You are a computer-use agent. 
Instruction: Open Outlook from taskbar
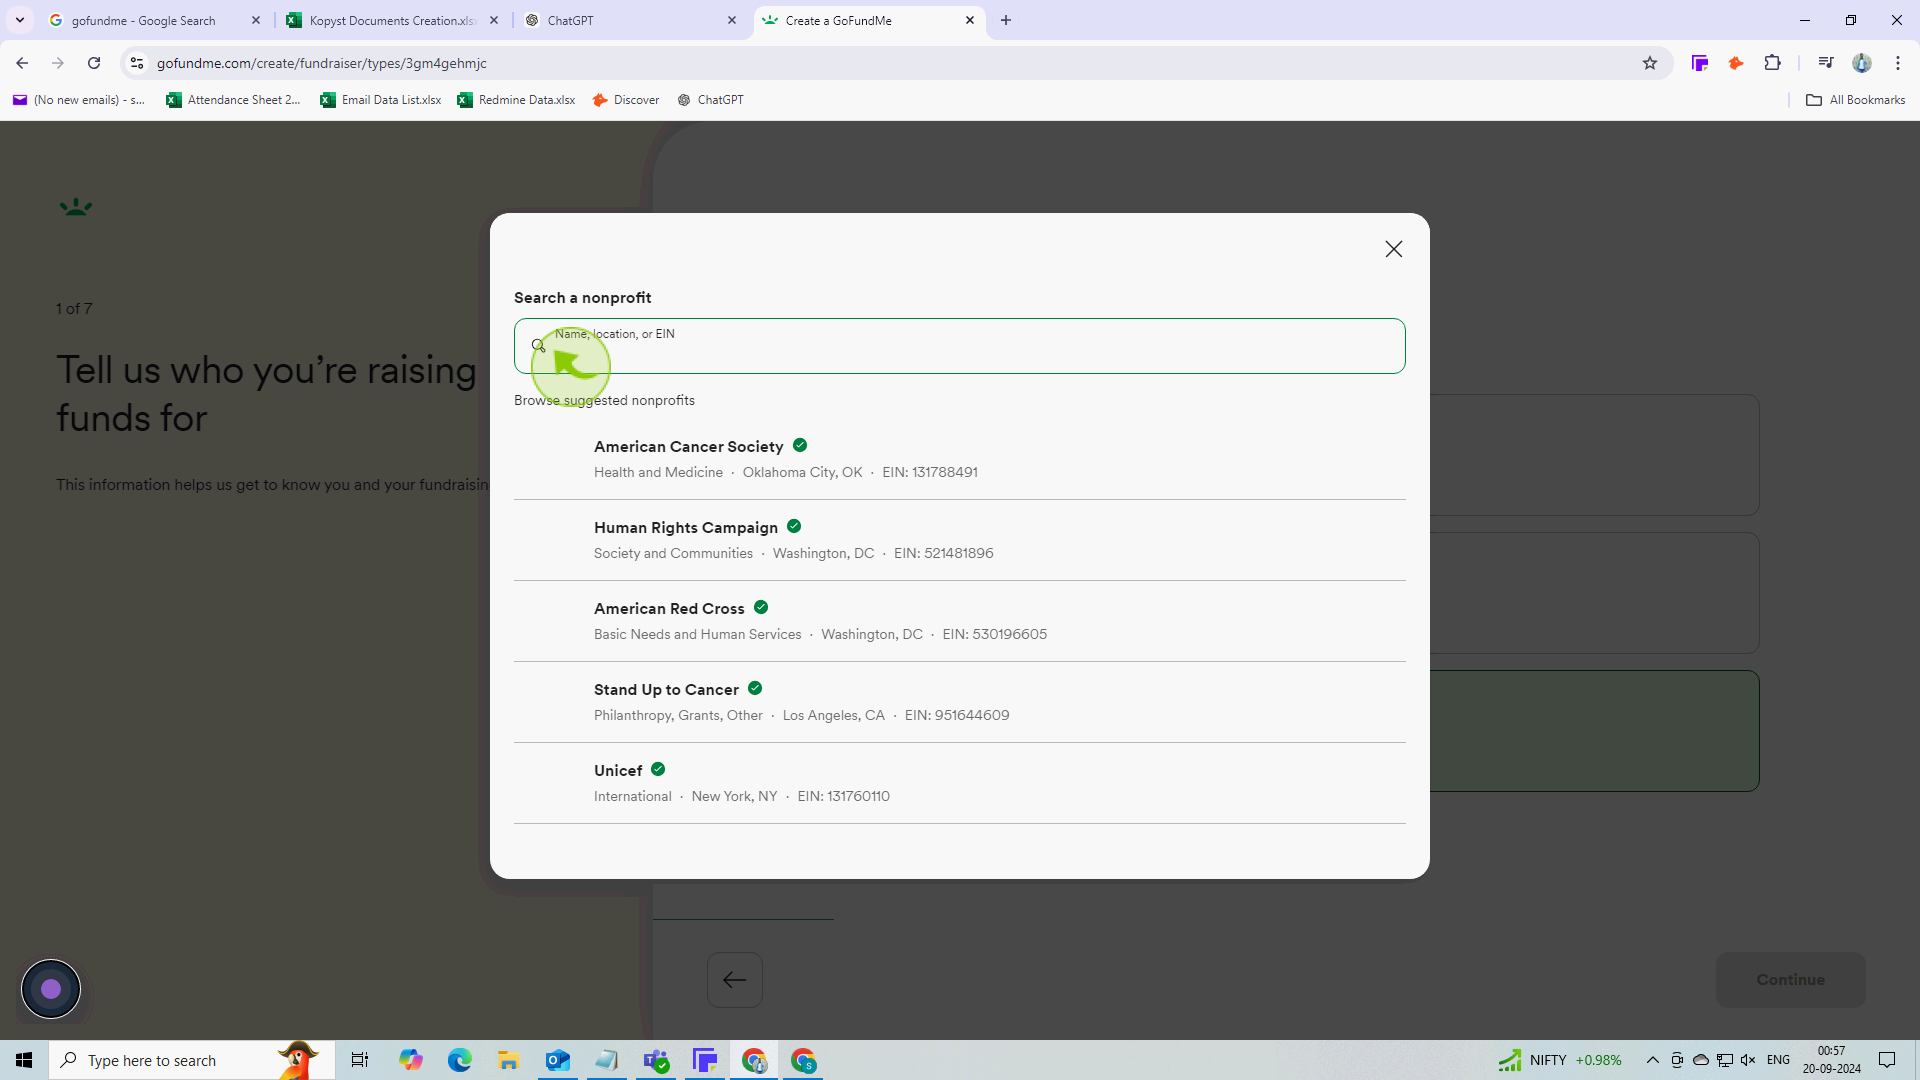(x=558, y=1060)
